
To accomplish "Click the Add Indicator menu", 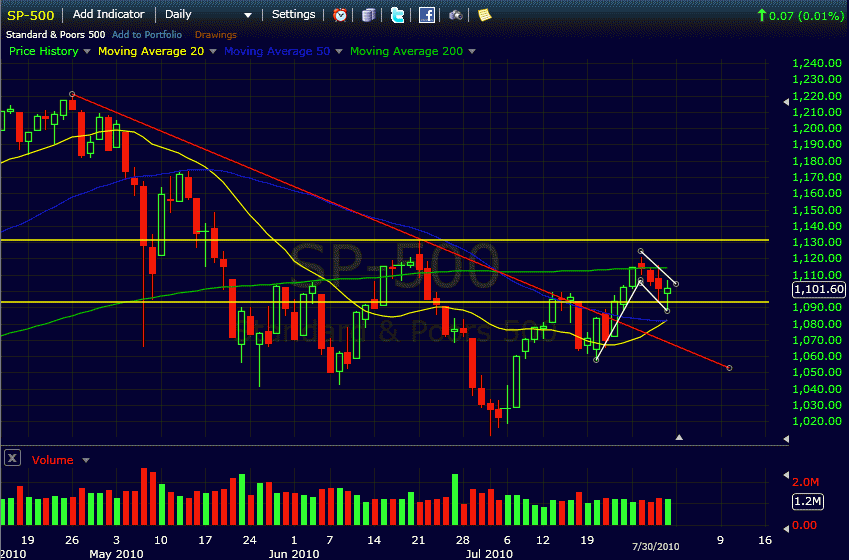I will click(108, 15).
